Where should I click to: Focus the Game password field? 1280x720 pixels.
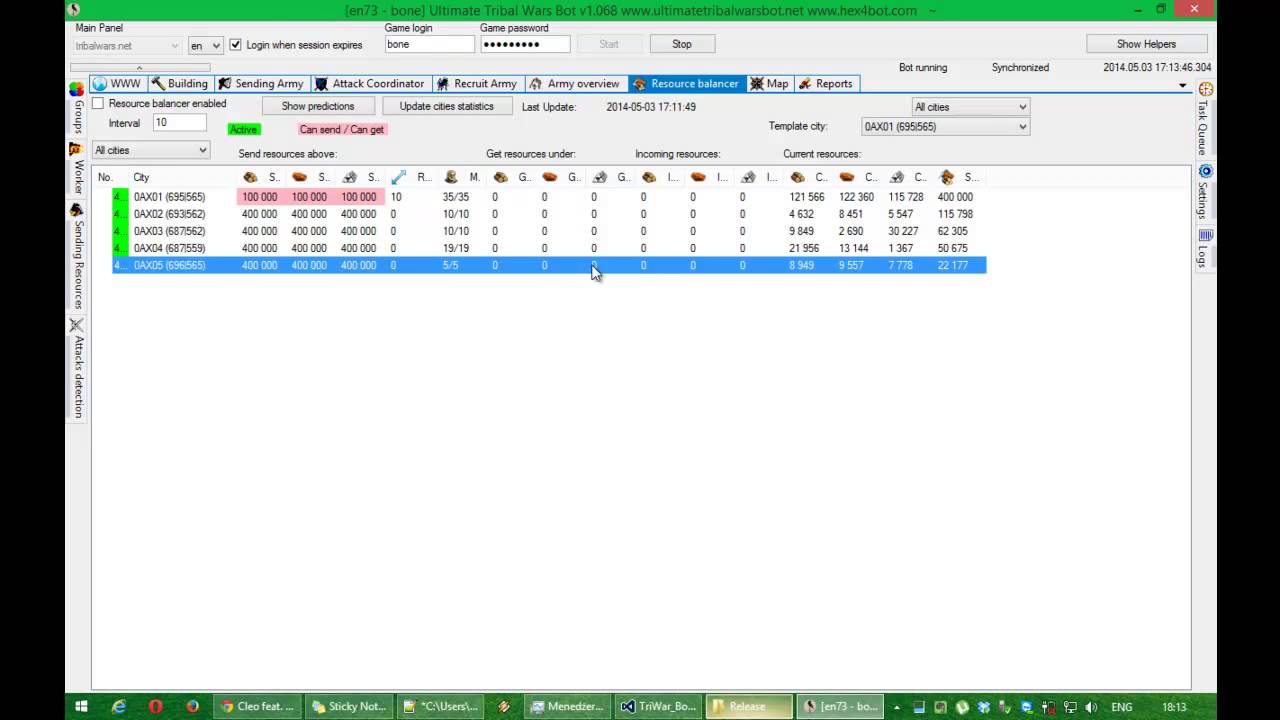coord(525,44)
